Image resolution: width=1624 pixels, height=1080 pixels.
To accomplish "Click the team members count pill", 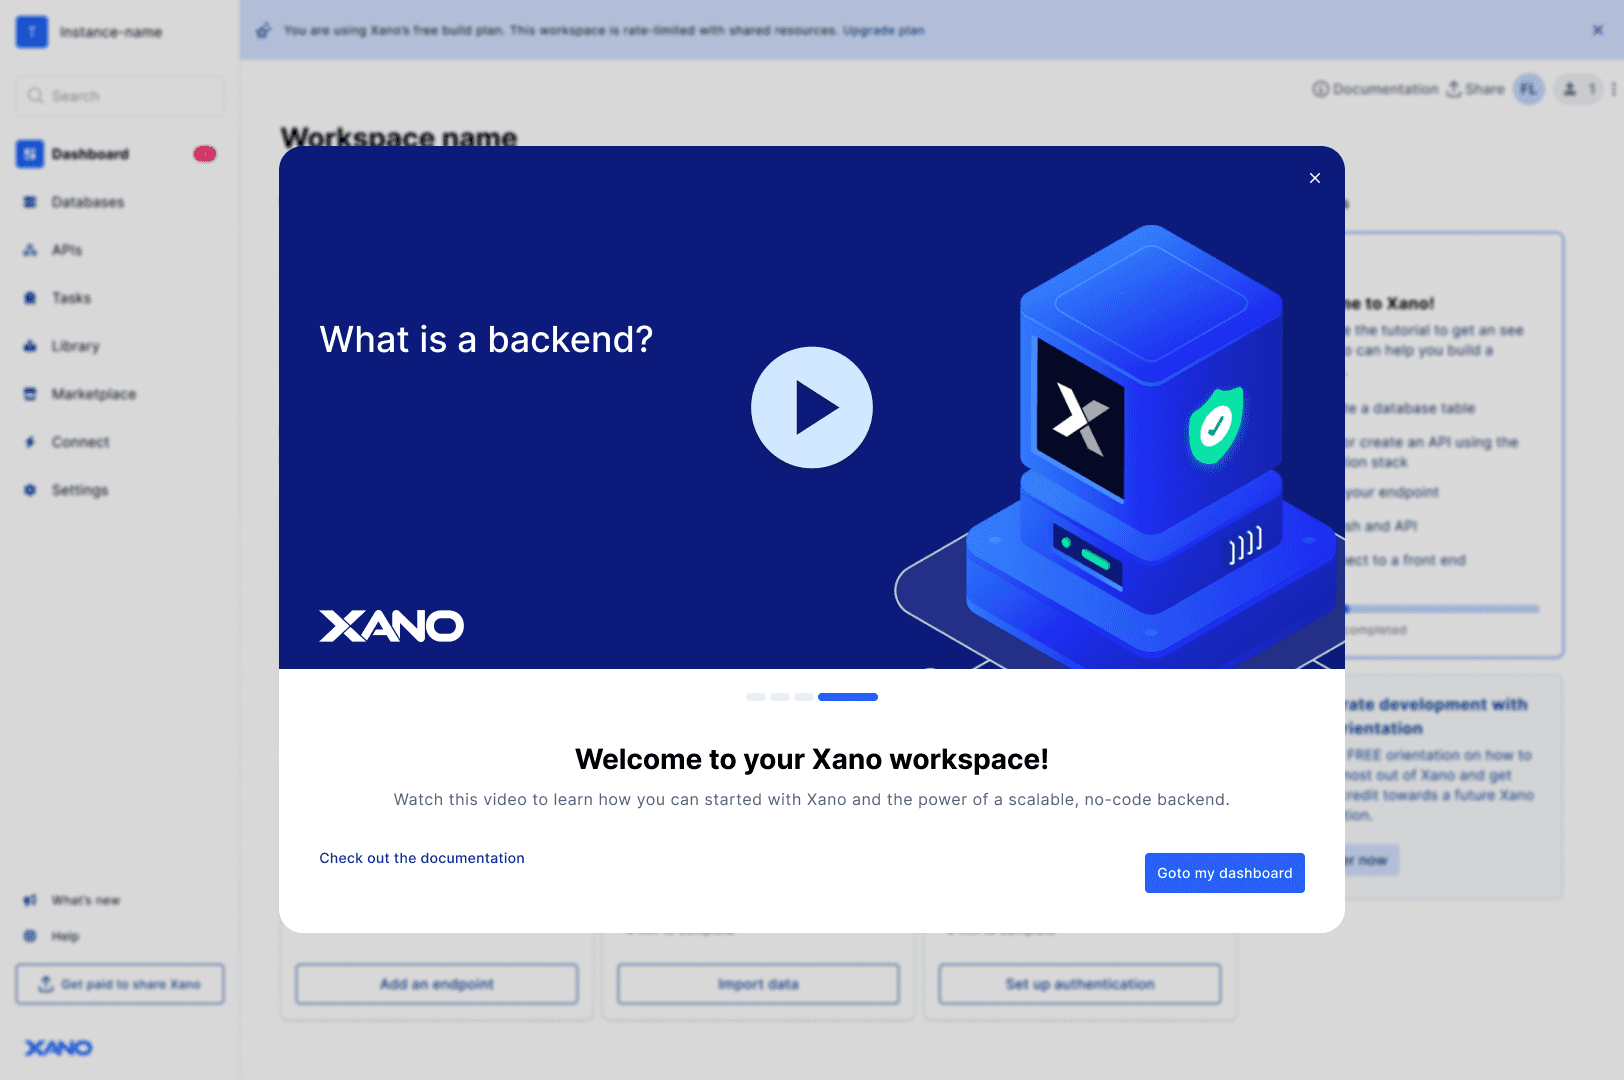I will (x=1579, y=89).
